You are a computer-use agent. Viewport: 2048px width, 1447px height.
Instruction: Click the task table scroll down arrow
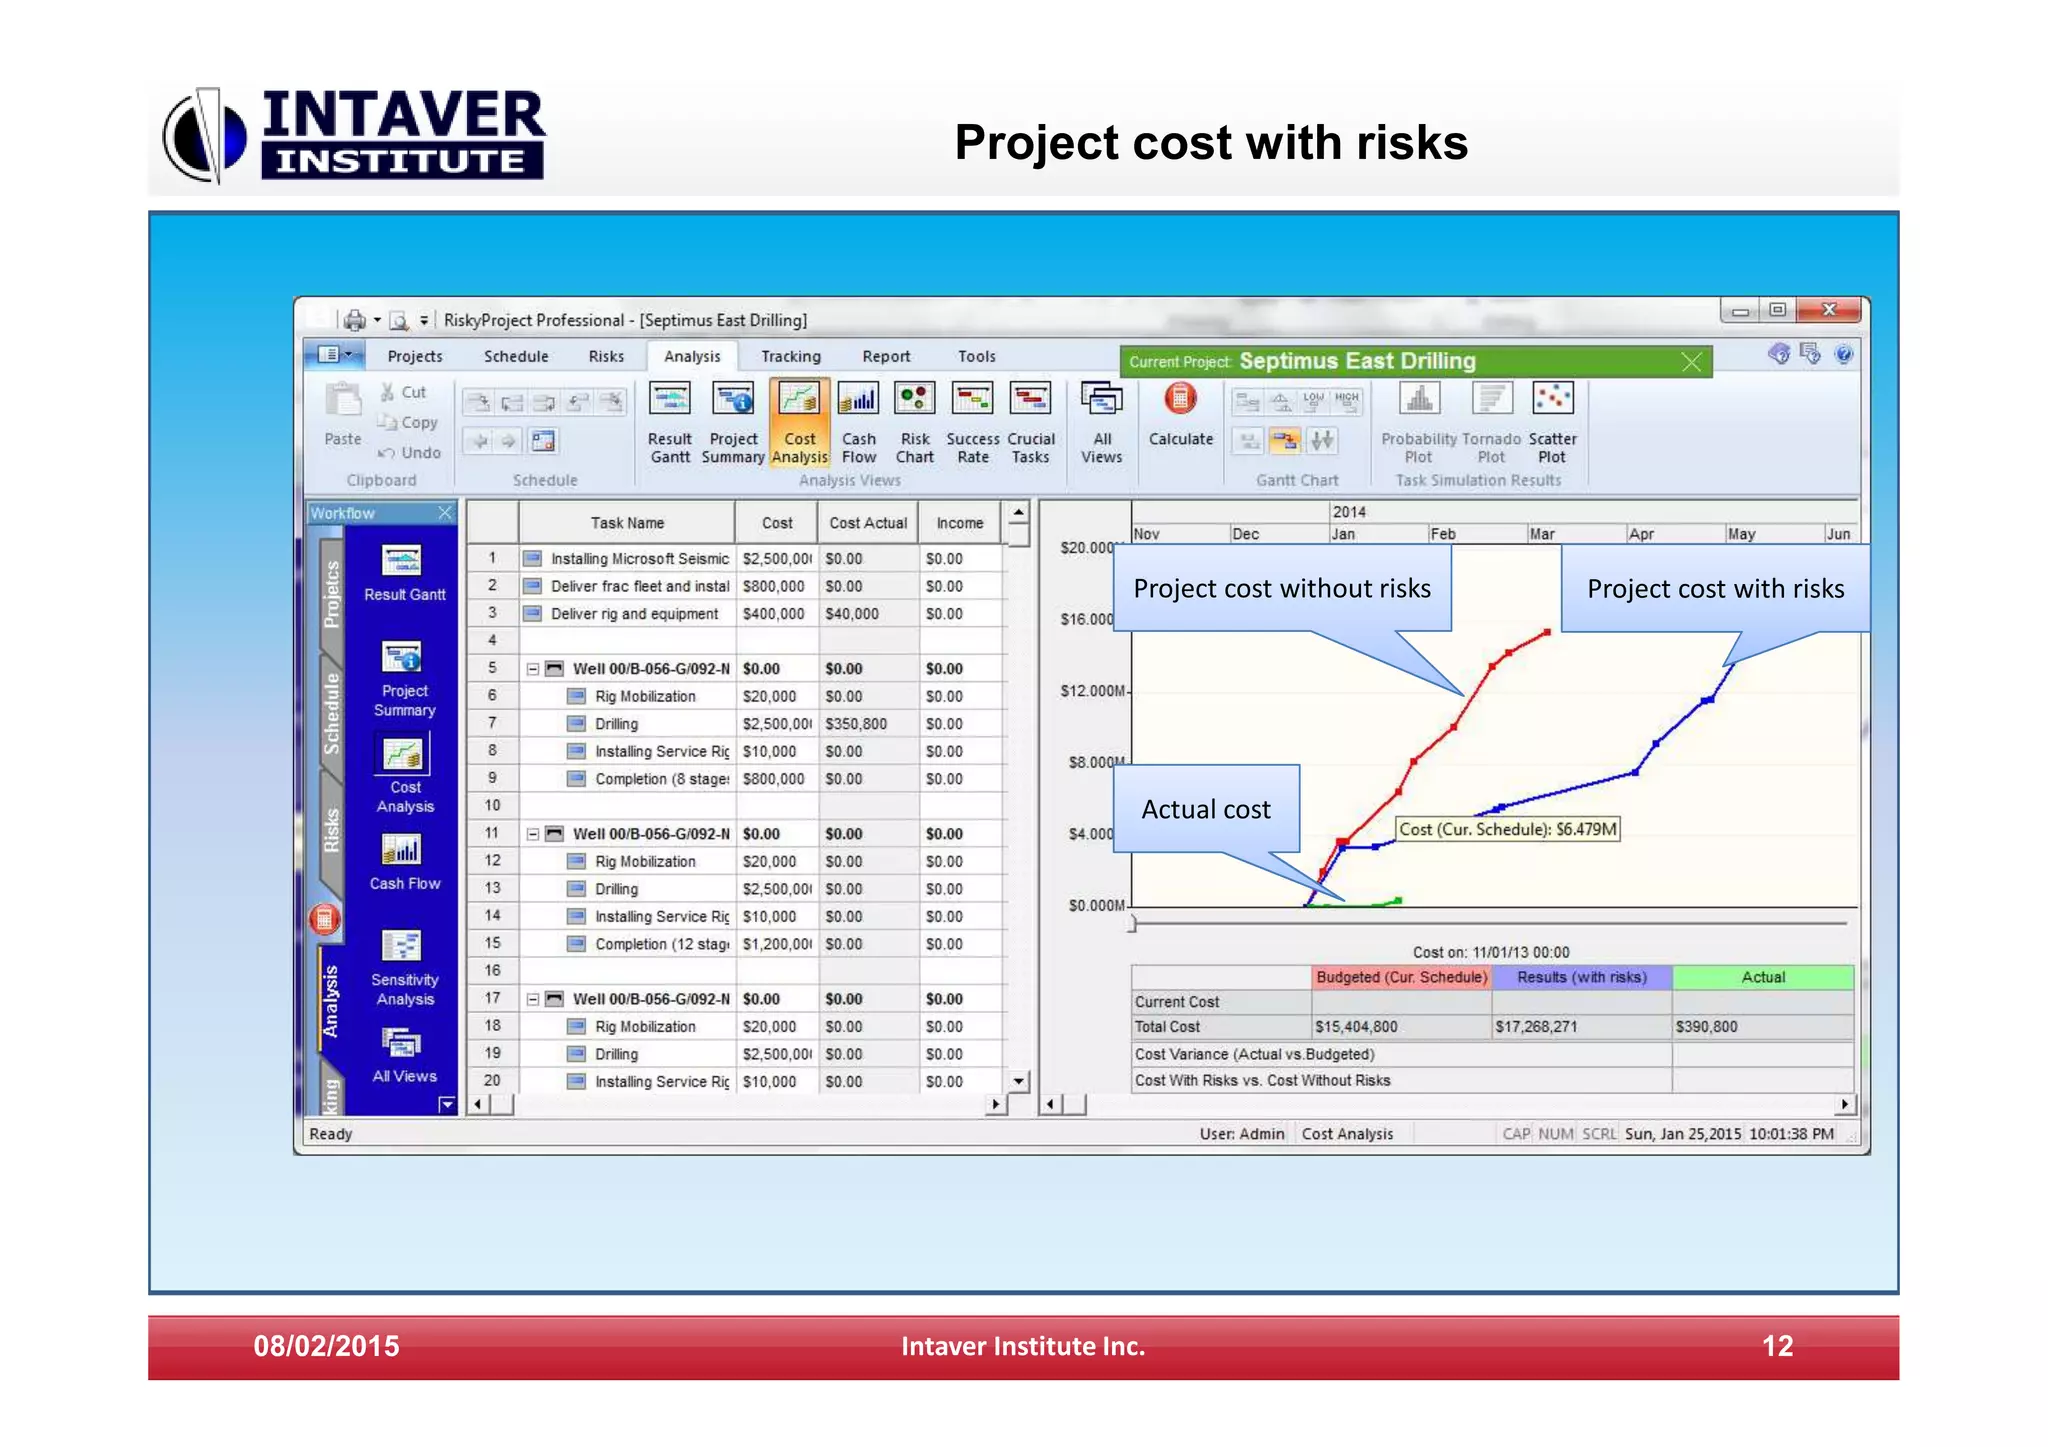(x=1018, y=1081)
